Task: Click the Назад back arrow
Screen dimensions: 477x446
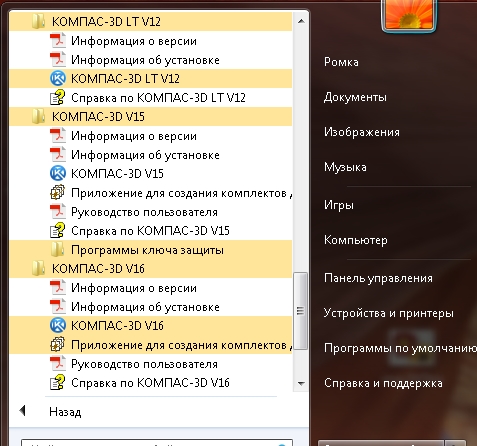Action: [x=22, y=411]
